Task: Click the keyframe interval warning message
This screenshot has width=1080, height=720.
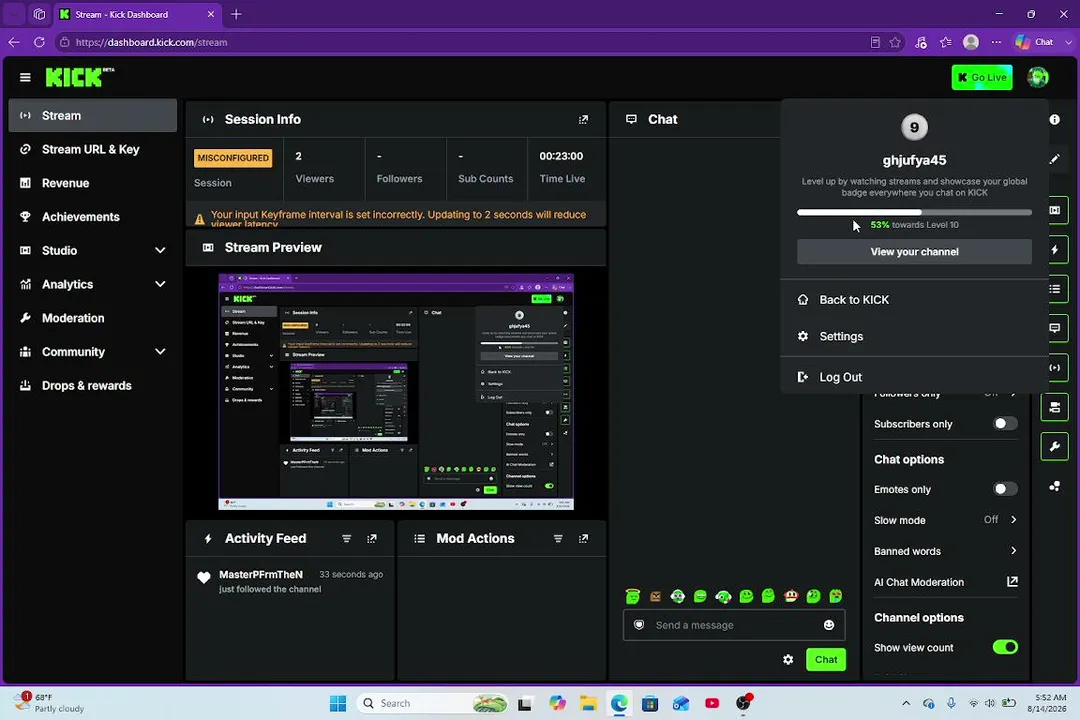Action: (398, 218)
